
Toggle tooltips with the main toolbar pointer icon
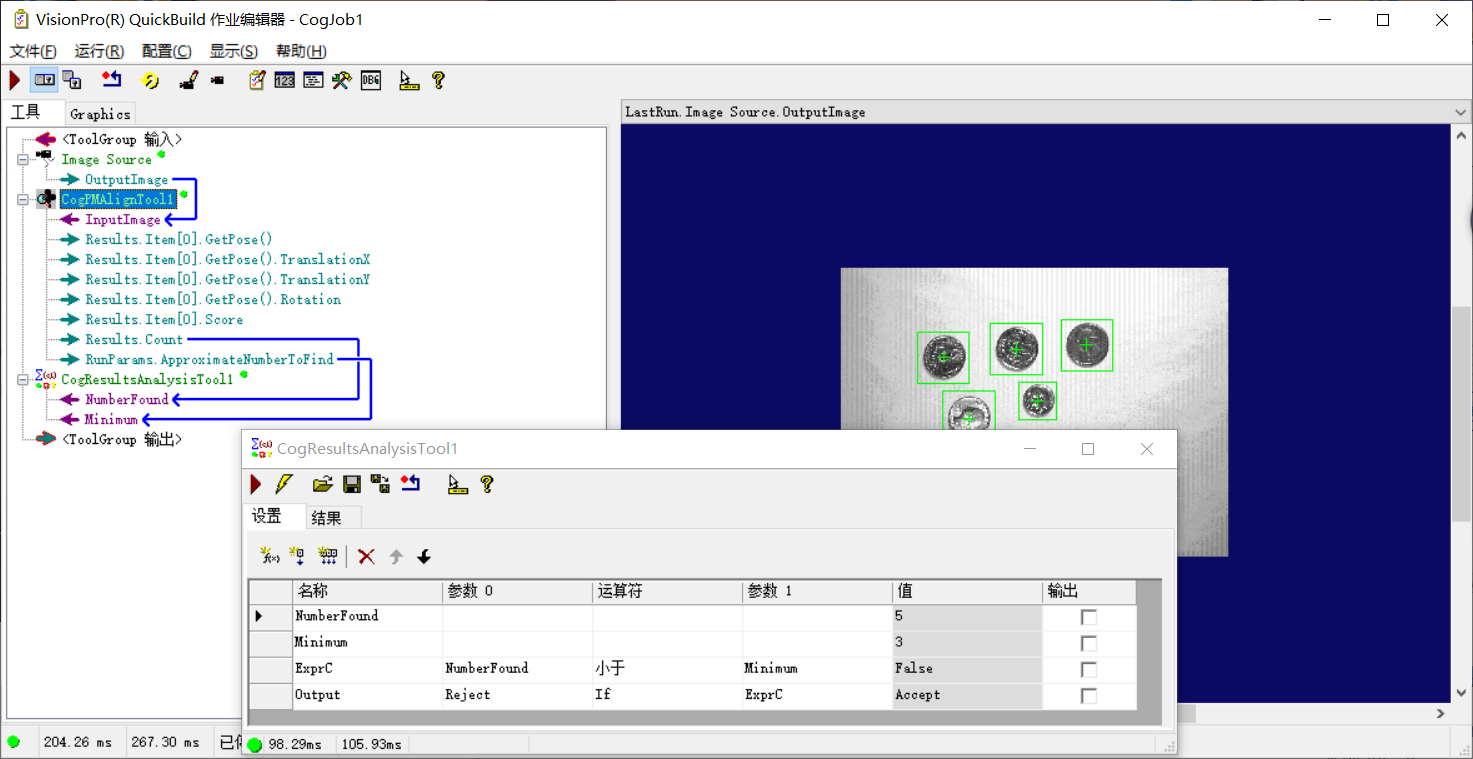(x=408, y=81)
